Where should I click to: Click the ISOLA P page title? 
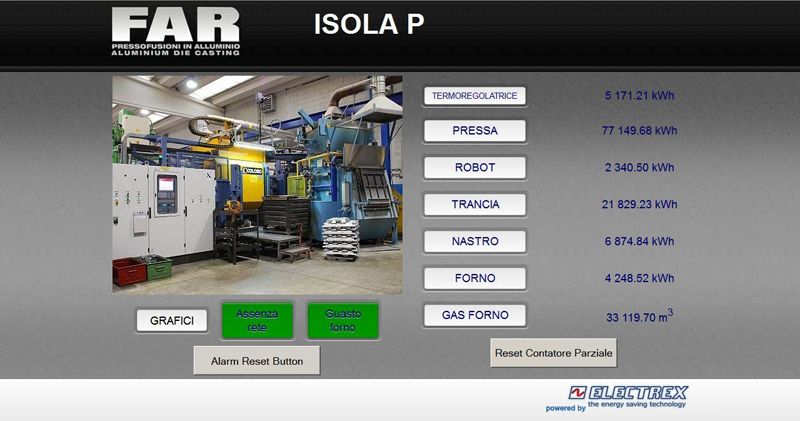pos(369,25)
